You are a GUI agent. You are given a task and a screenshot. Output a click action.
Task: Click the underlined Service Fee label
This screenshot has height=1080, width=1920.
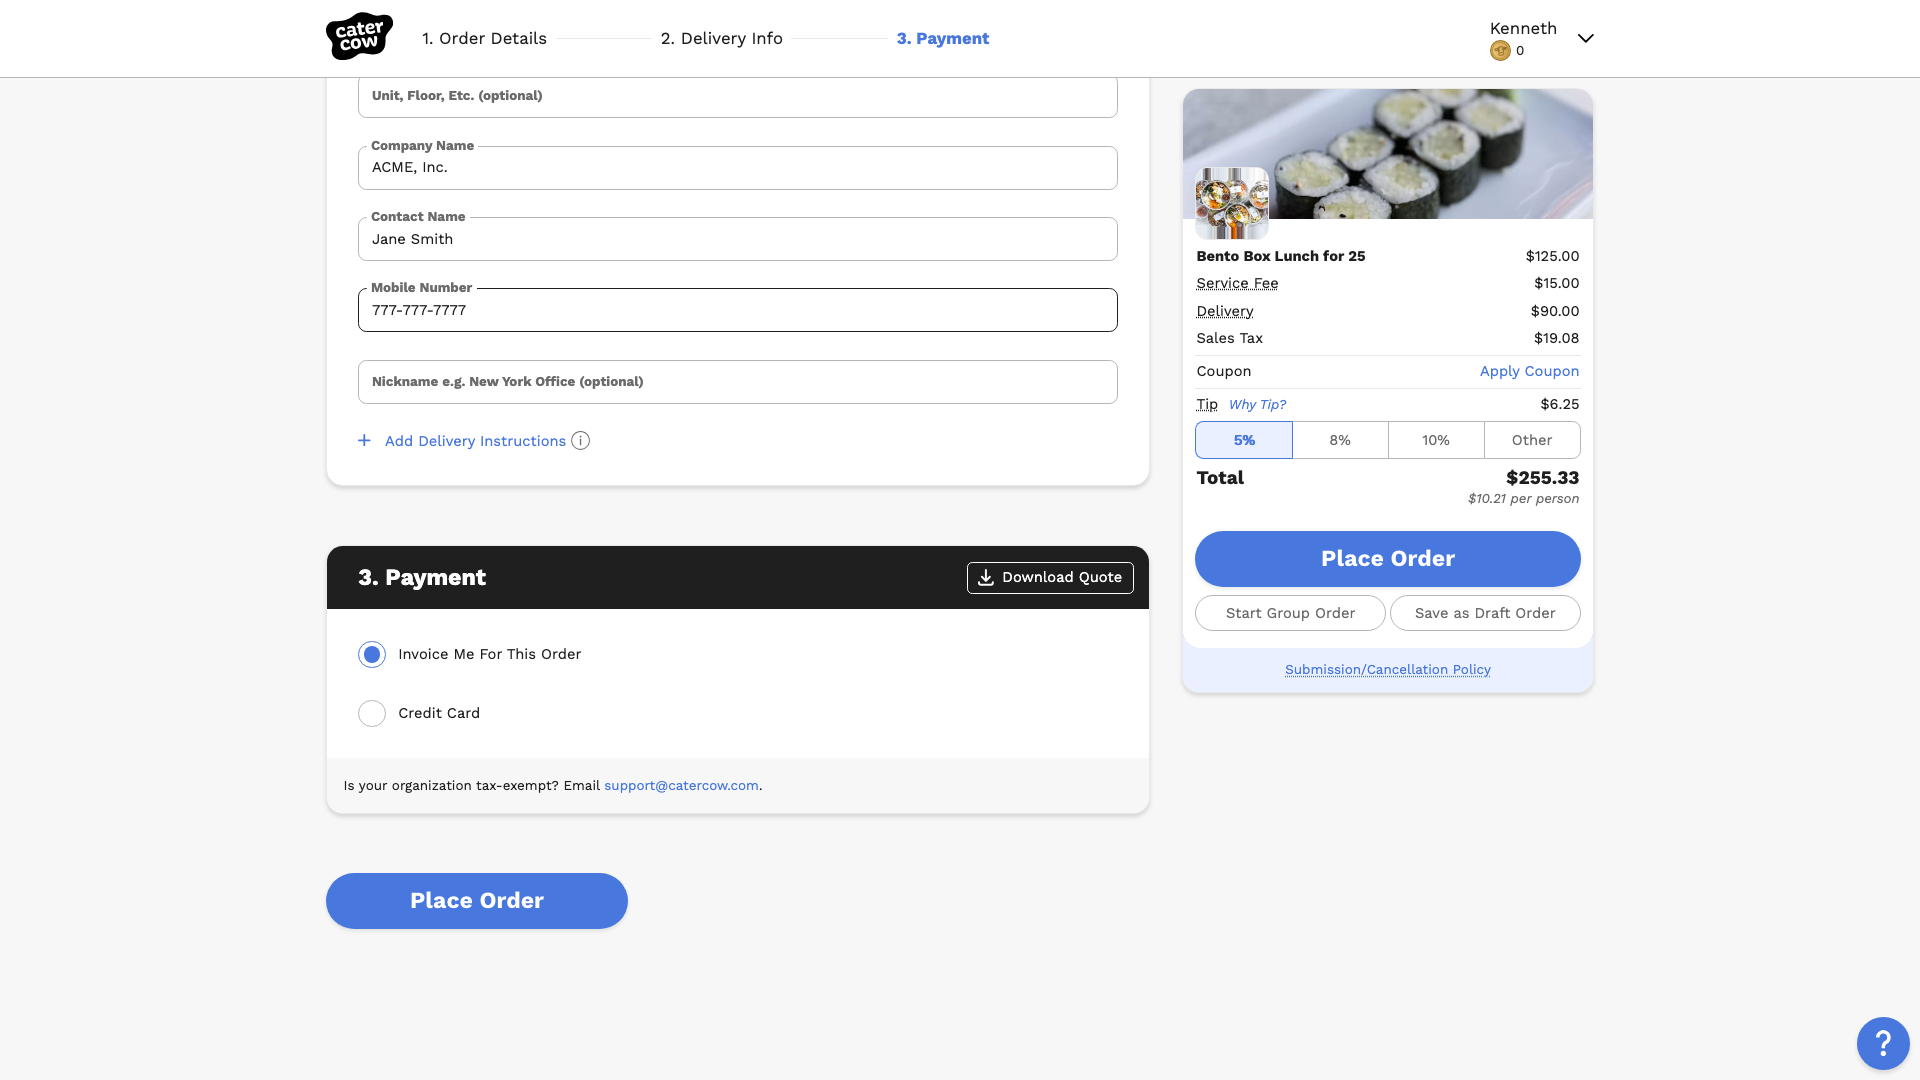point(1237,284)
